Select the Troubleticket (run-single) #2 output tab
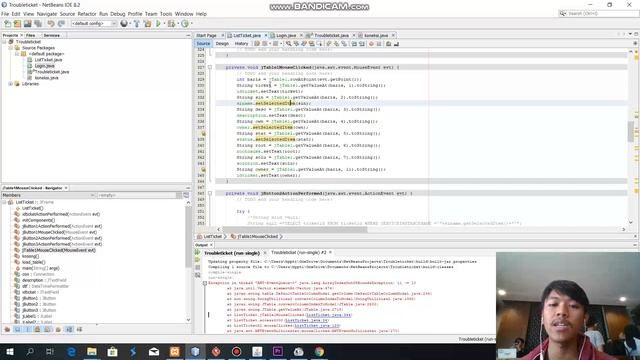The width and height of the screenshot is (640, 360). (299, 253)
